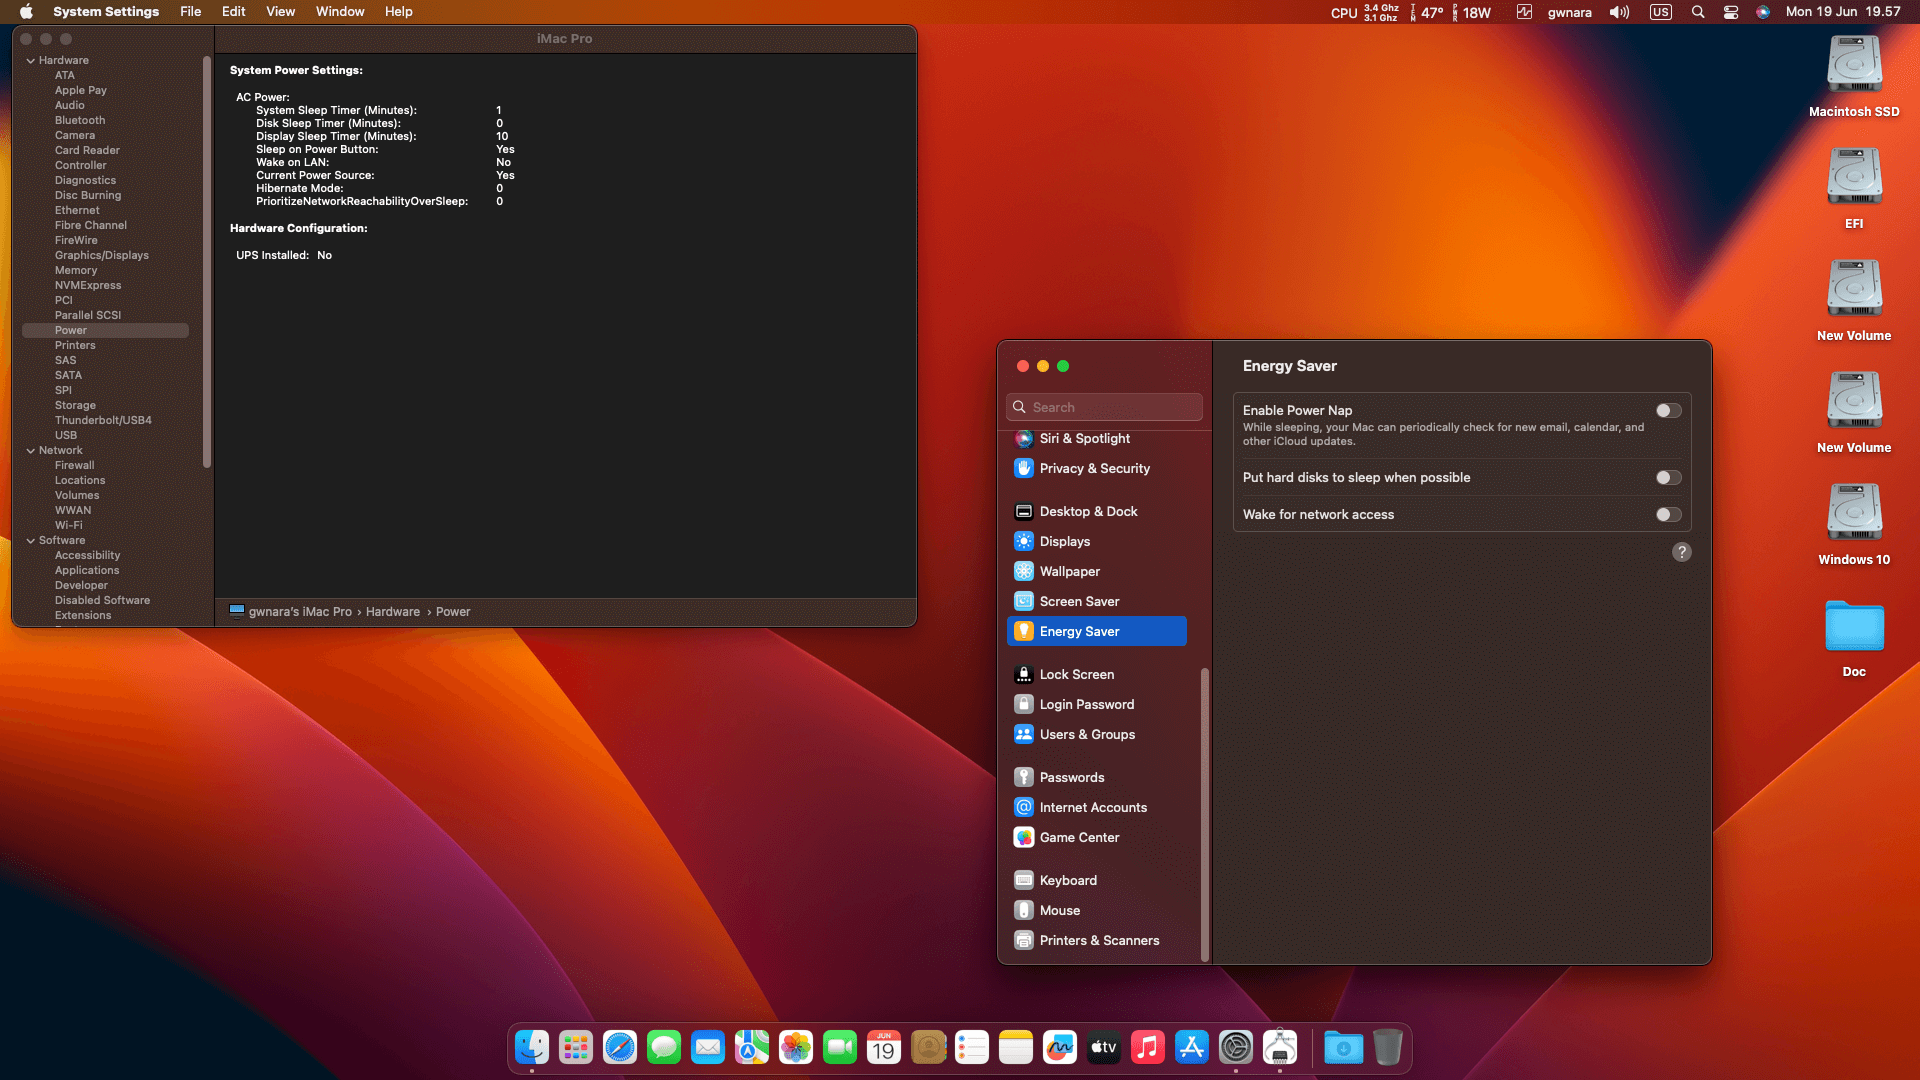1920x1080 pixels.
Task: Enable Power Nap toggle
Action: [1668, 411]
